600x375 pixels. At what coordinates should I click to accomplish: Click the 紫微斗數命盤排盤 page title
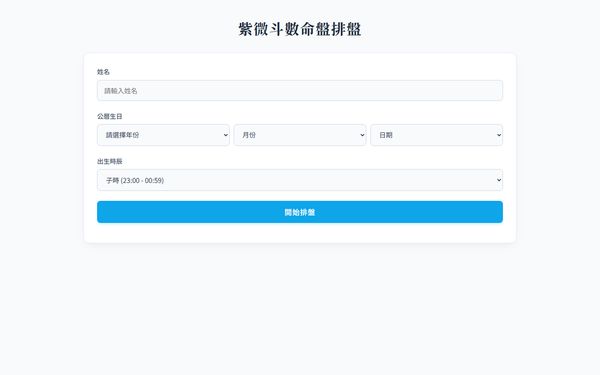(x=300, y=29)
